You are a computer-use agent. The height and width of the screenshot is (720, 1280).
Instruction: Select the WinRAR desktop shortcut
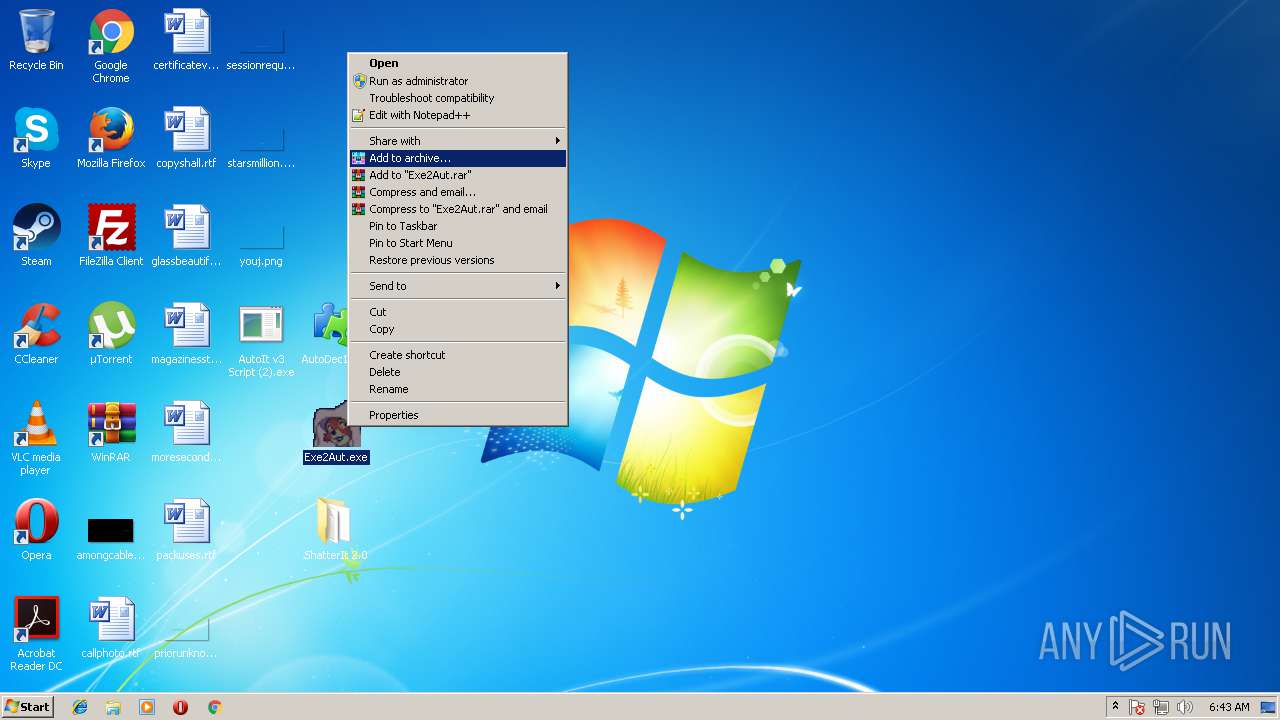point(111,433)
